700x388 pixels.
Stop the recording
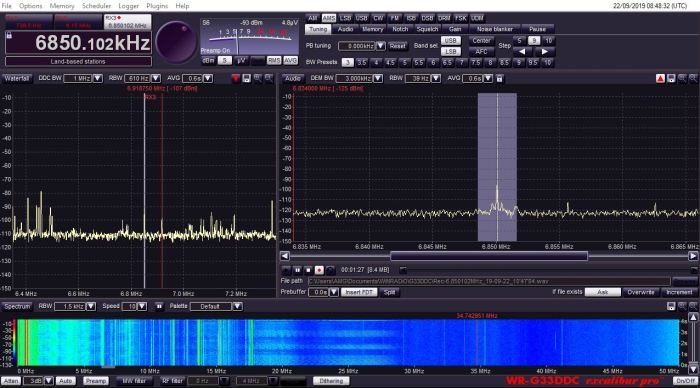[x=308, y=270]
